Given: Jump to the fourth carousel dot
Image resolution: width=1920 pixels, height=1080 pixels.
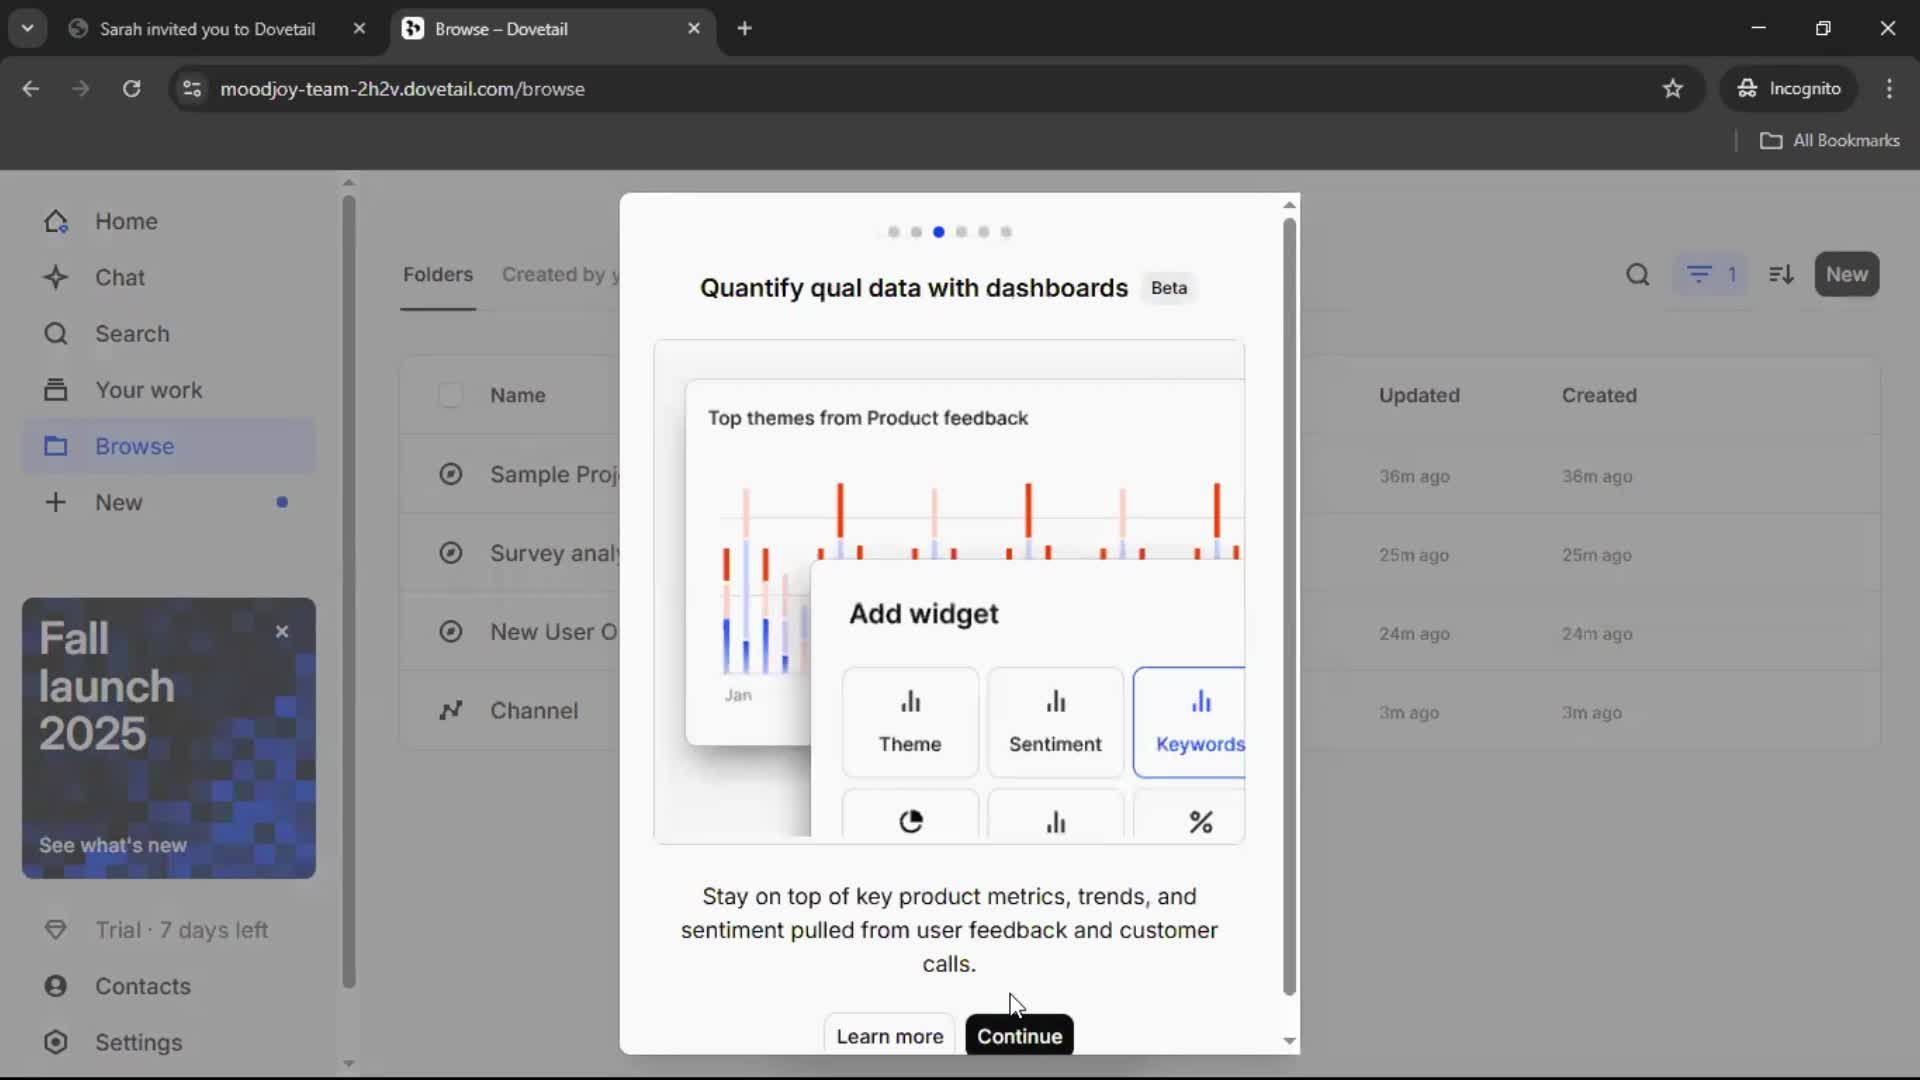Looking at the screenshot, I should coord(961,232).
